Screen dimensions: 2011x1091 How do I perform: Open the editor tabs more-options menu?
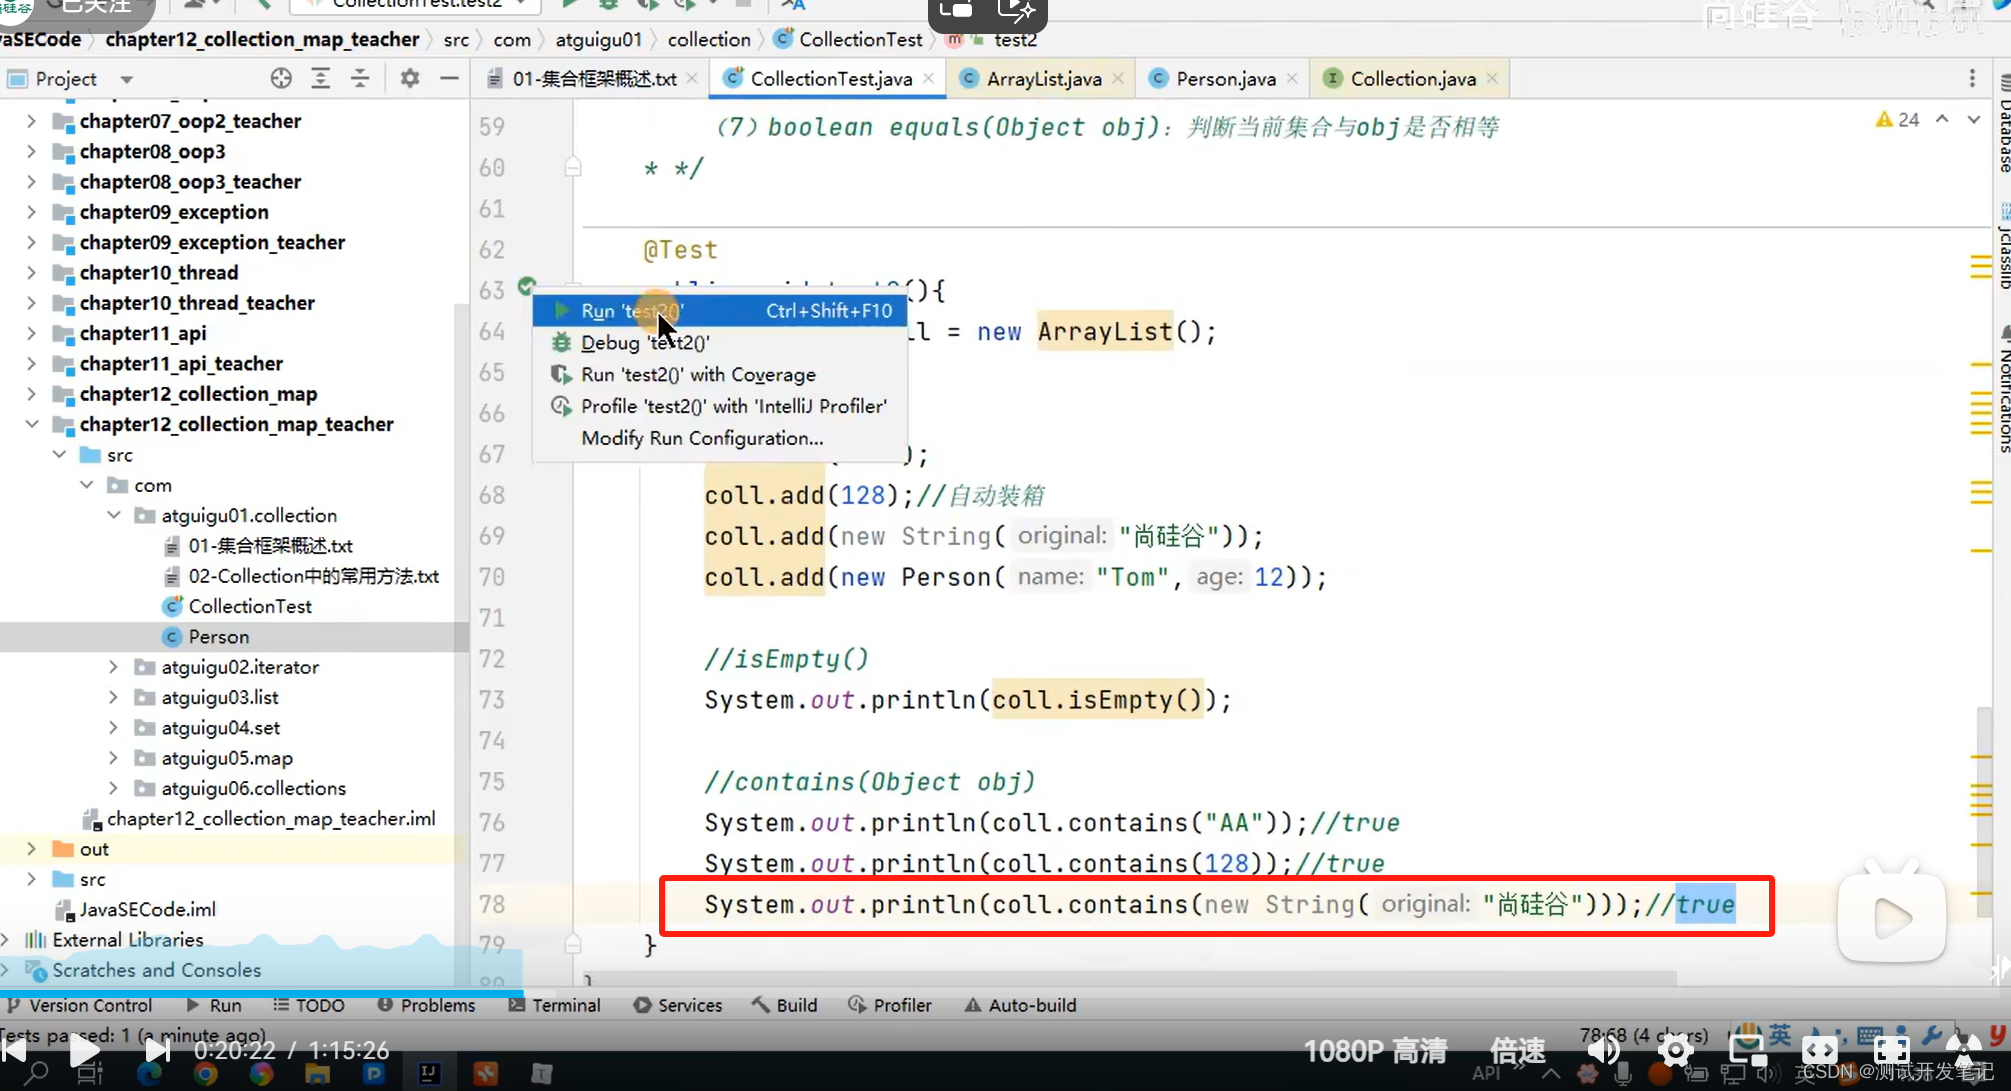[1972, 78]
